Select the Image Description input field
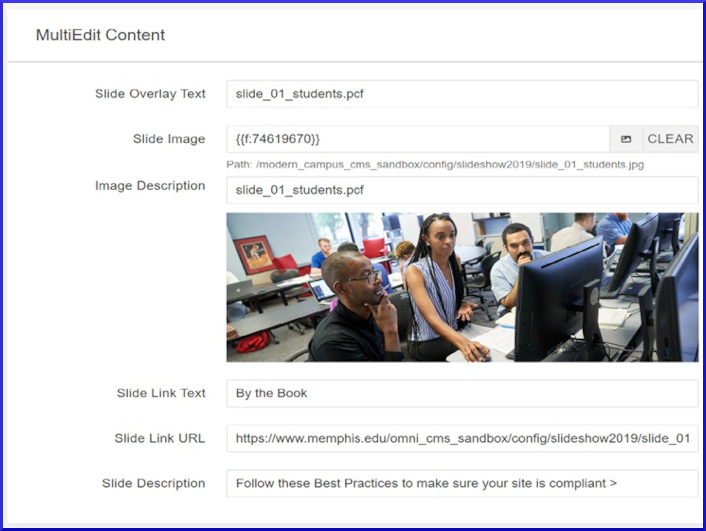This screenshot has width=706, height=531. click(461, 190)
